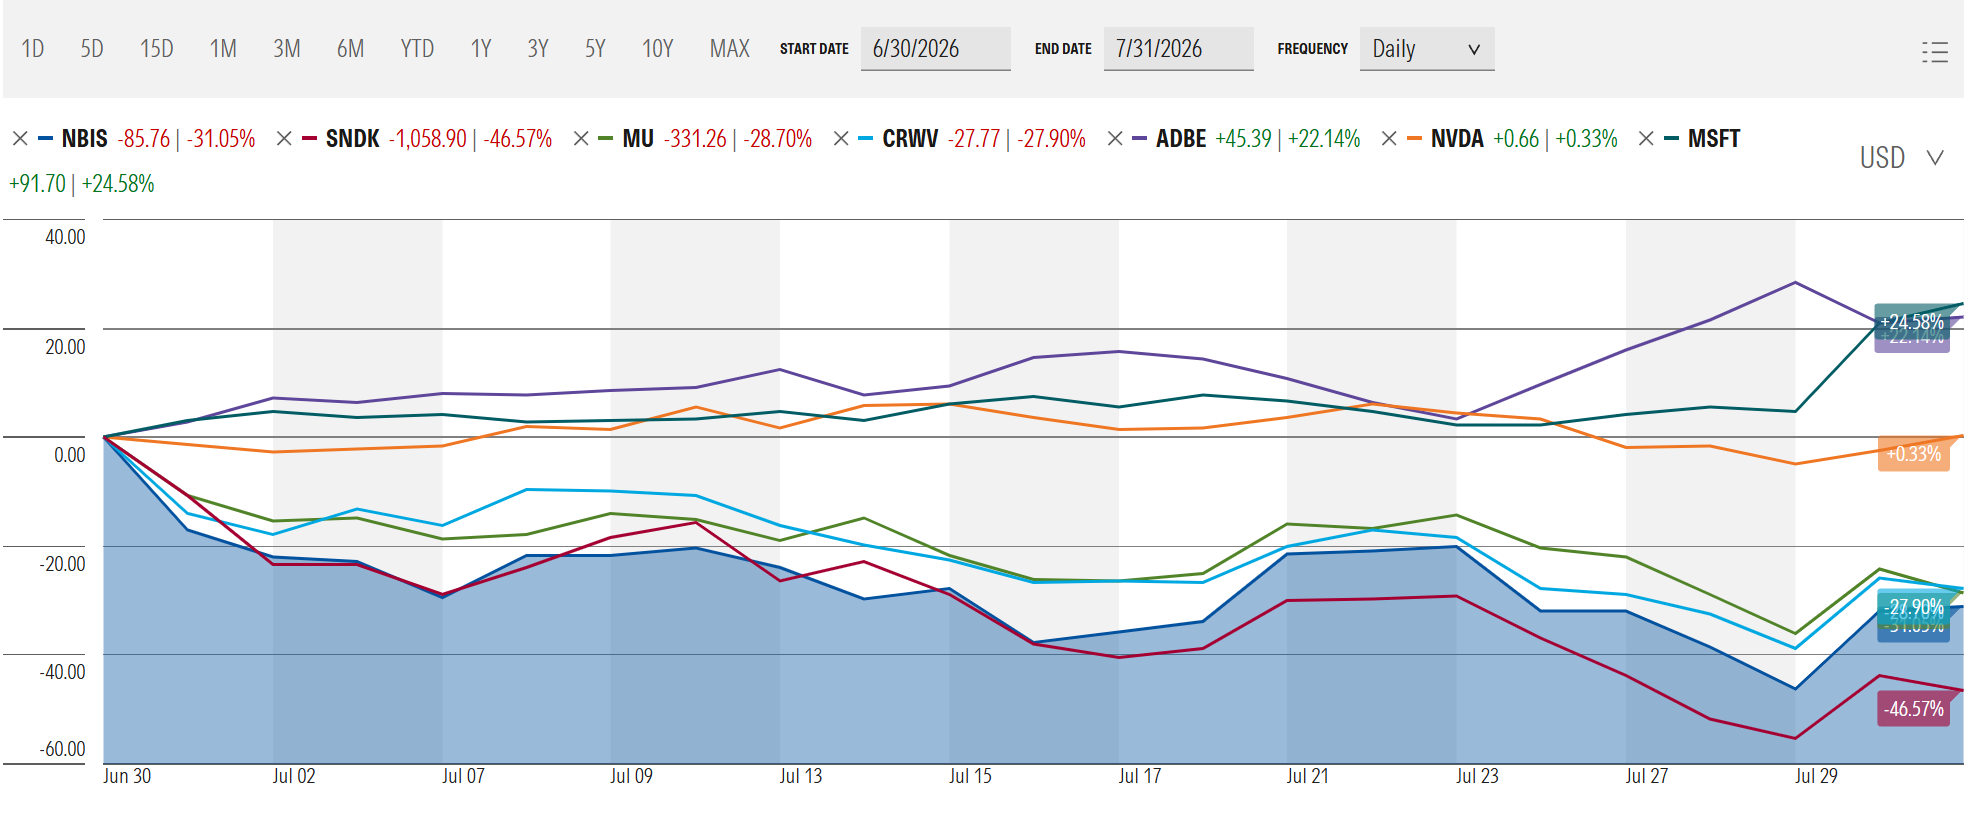1984x825 pixels.
Task: Select the 1D time range
Action: coord(33,49)
